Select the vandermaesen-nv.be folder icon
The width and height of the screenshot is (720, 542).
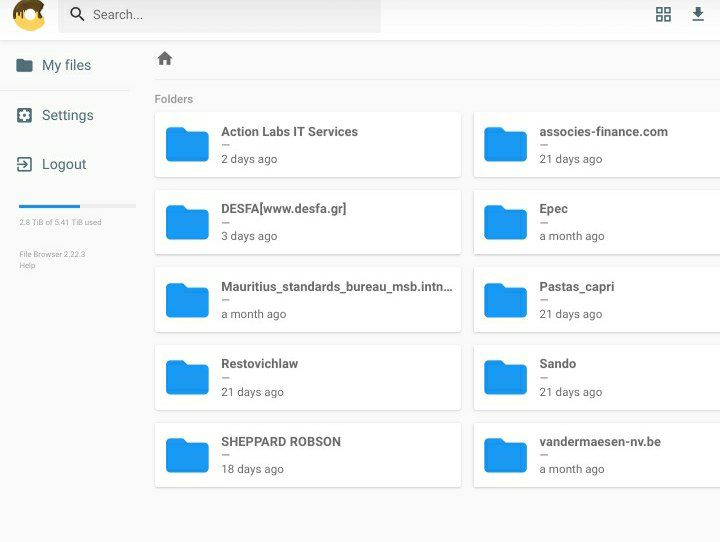506,455
